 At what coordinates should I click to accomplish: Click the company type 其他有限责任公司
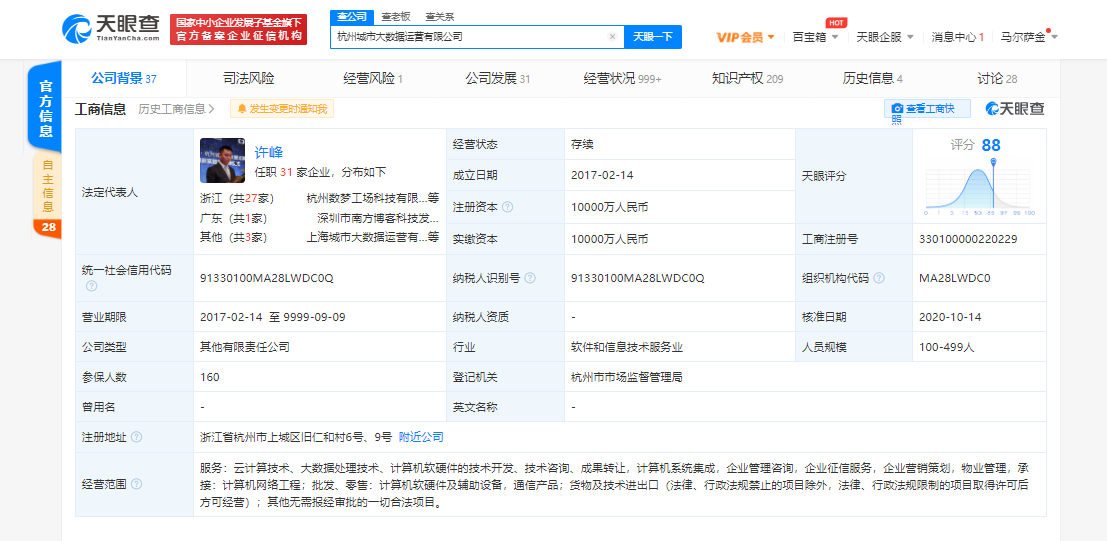tap(244, 347)
